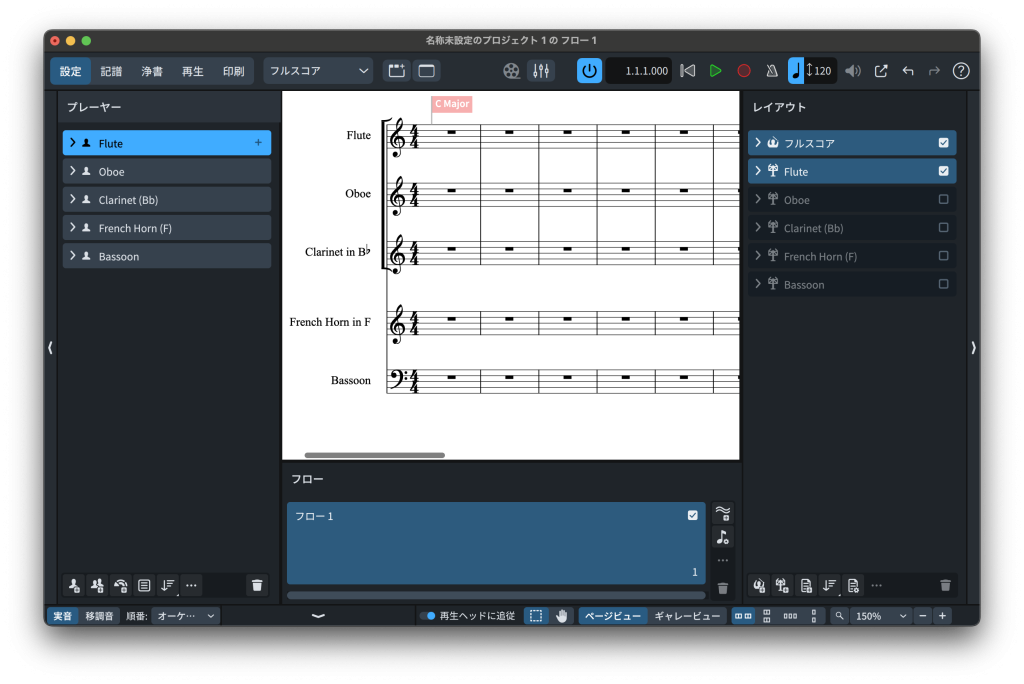Open the フルスコア layout dropdown
The width and height of the screenshot is (1024, 684).
(318, 71)
